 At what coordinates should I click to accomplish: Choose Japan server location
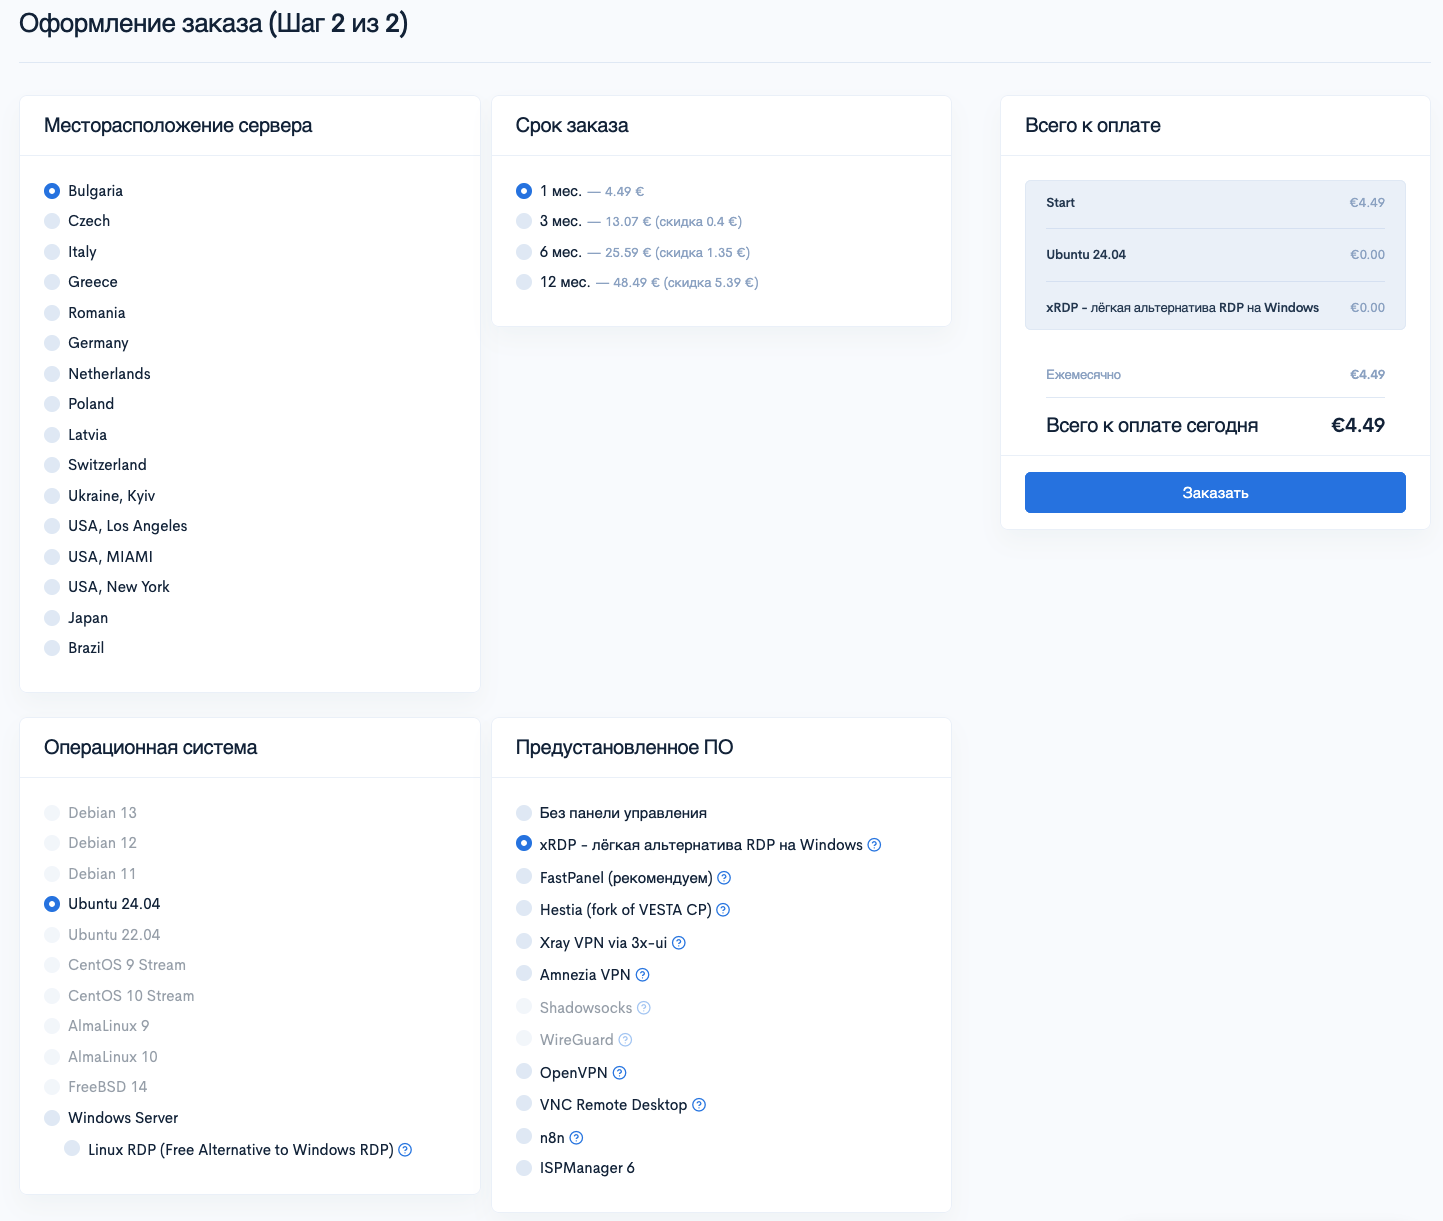click(52, 618)
